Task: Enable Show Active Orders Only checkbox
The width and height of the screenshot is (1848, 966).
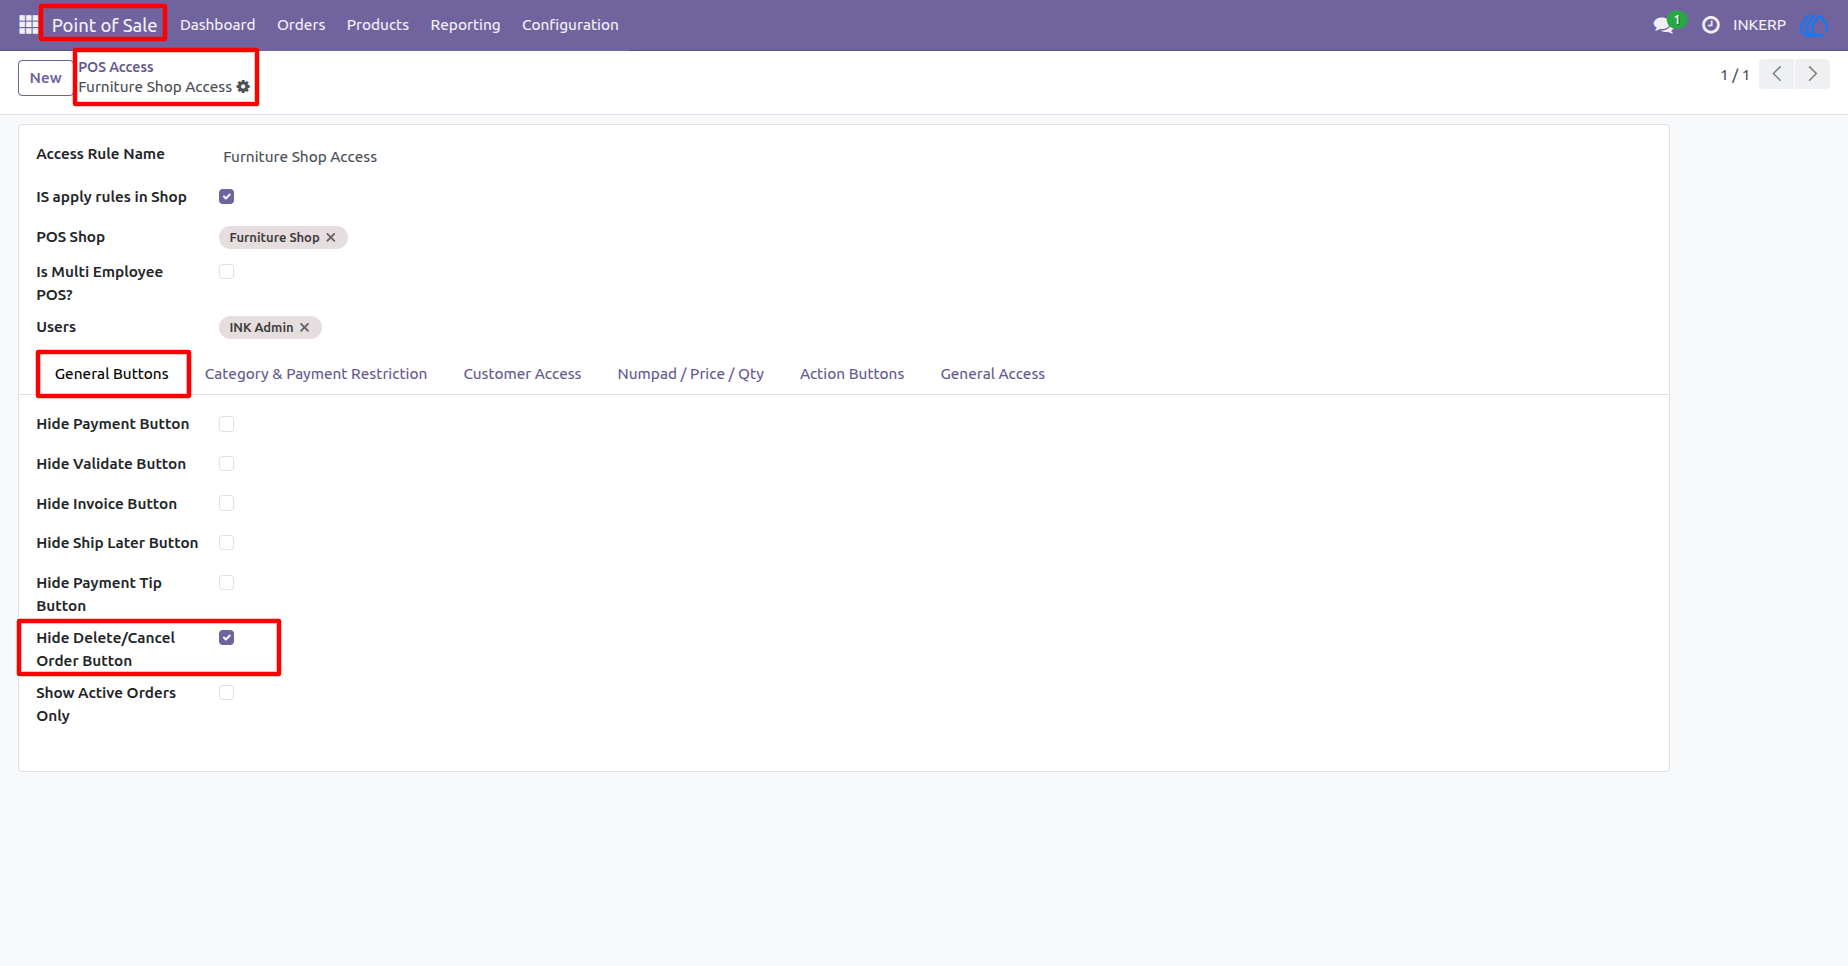Action: 227,693
